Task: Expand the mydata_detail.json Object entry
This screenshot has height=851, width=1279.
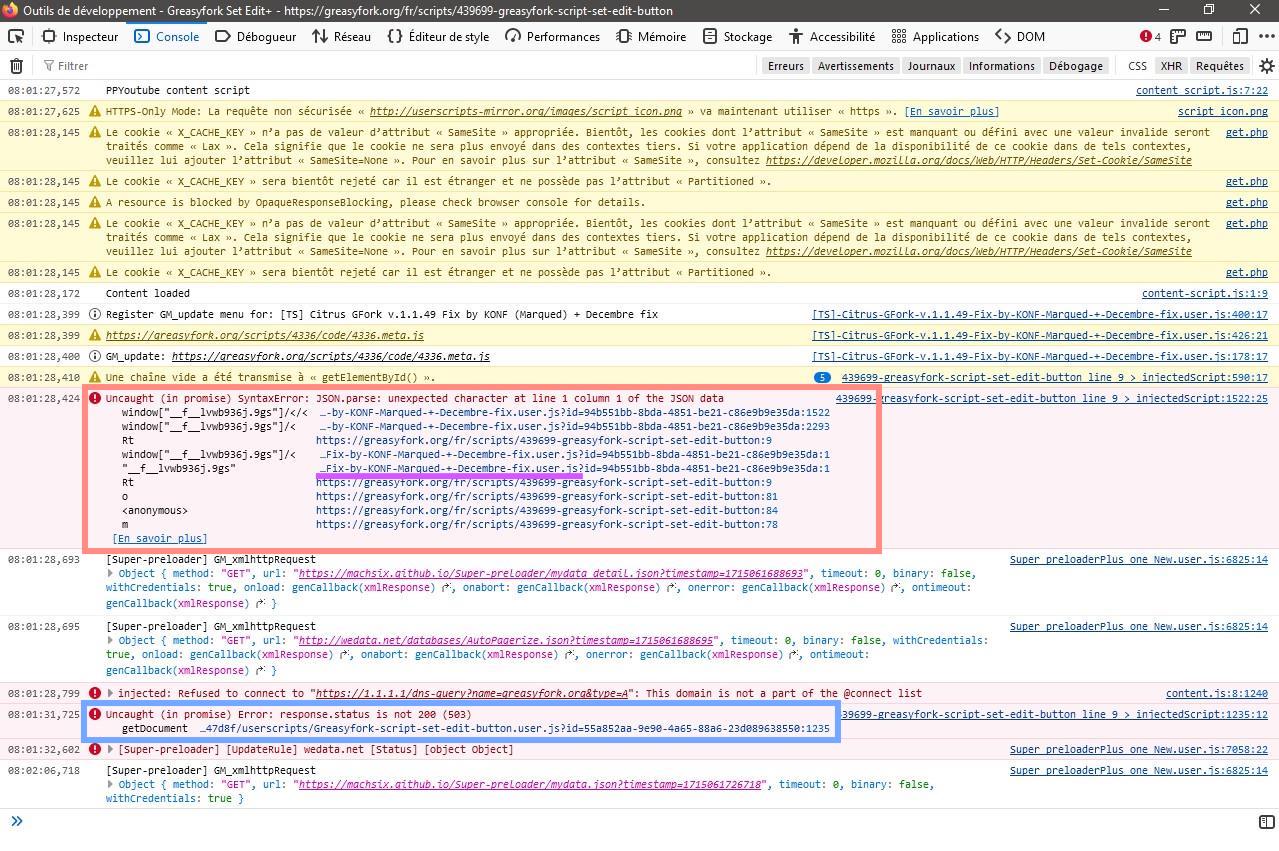Action: click(111, 574)
